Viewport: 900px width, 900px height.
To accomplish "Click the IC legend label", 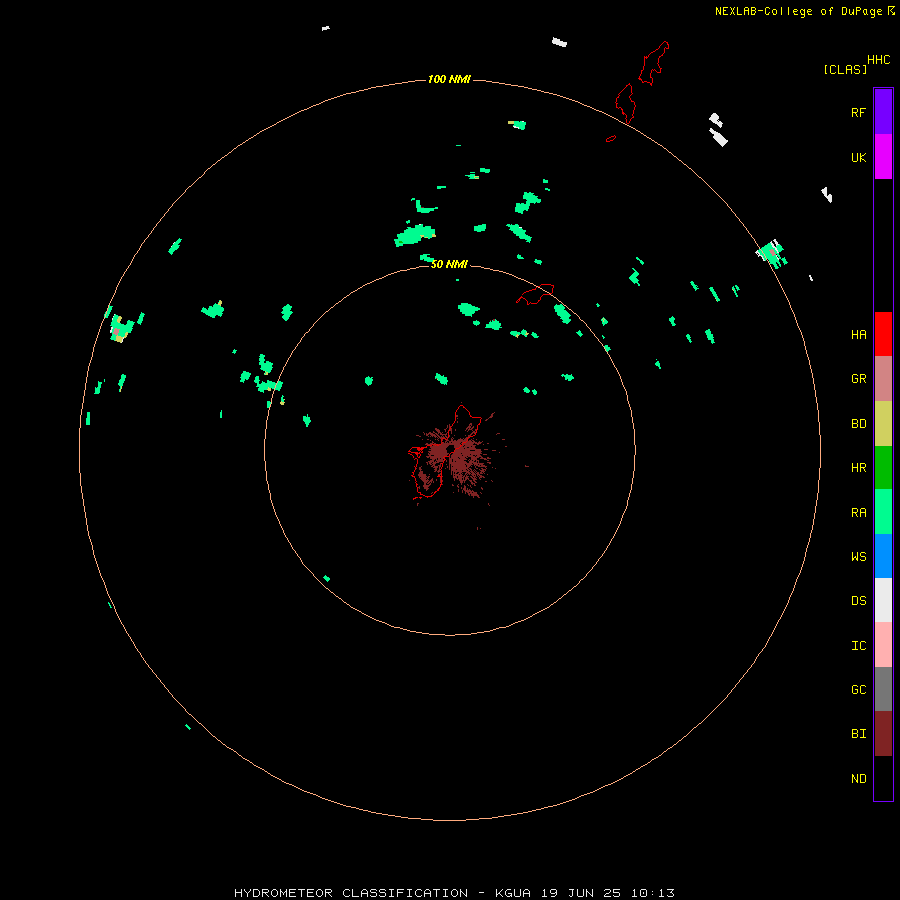I will [x=858, y=646].
